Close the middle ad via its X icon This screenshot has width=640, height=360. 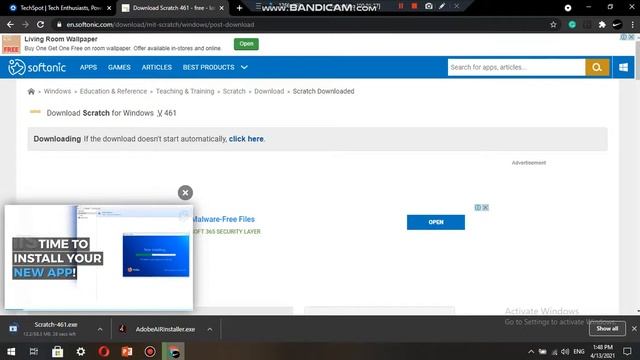tap(485, 207)
